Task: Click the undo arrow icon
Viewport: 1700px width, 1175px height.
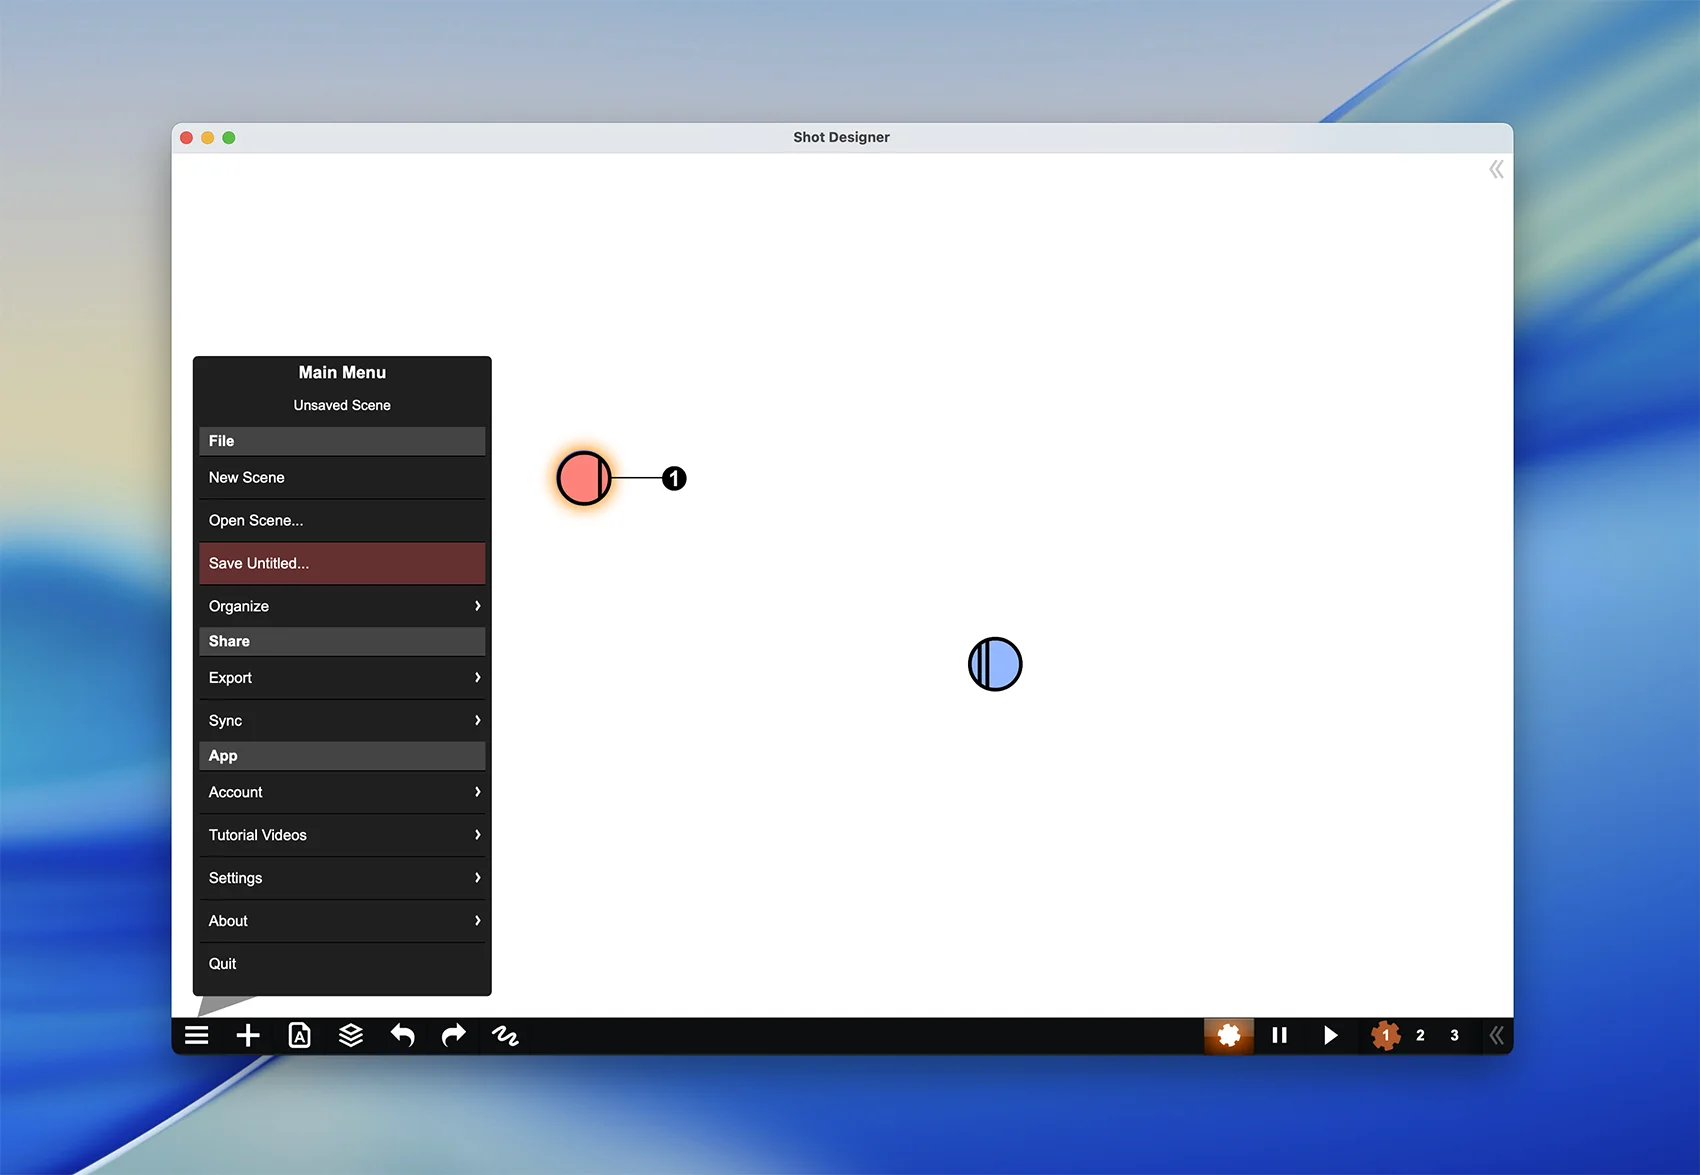Action: pos(402,1035)
